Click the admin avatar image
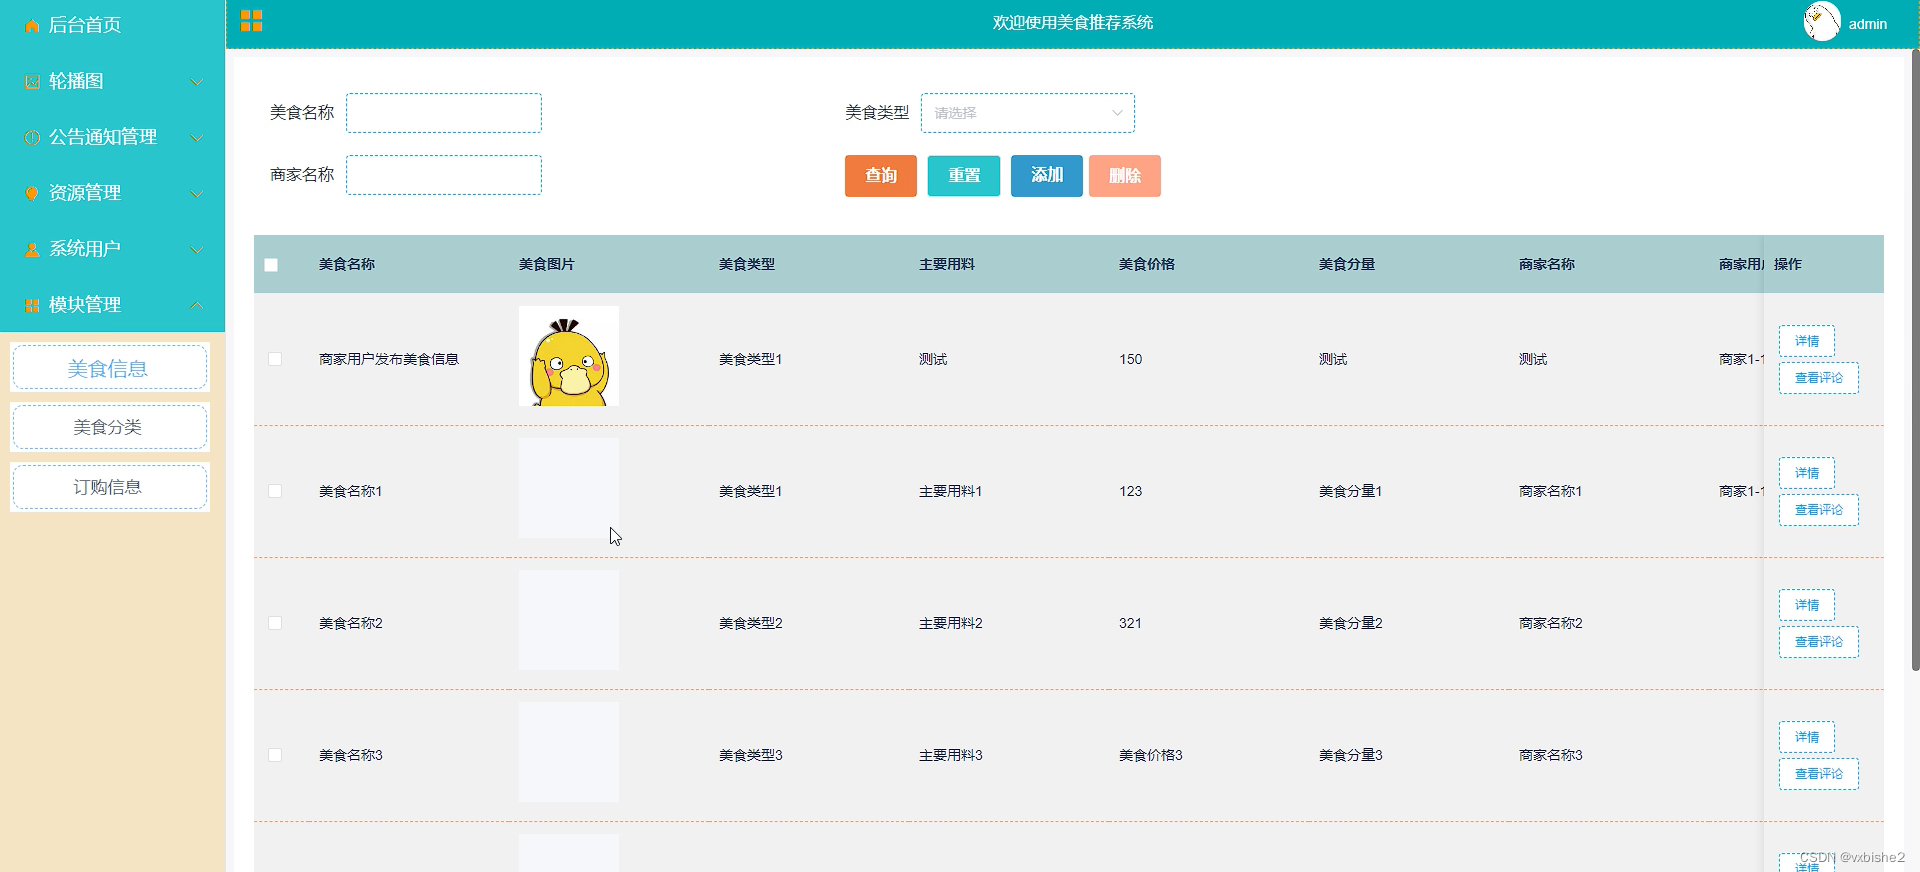Screen dimensions: 1920x872 point(1822,22)
